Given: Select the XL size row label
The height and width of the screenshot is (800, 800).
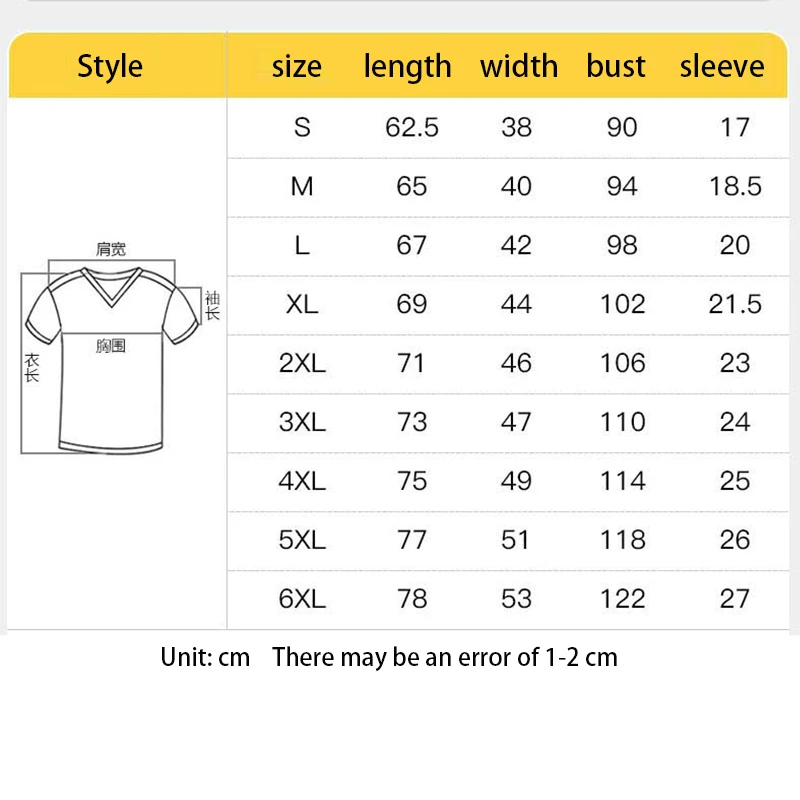Looking at the screenshot, I should (302, 305).
